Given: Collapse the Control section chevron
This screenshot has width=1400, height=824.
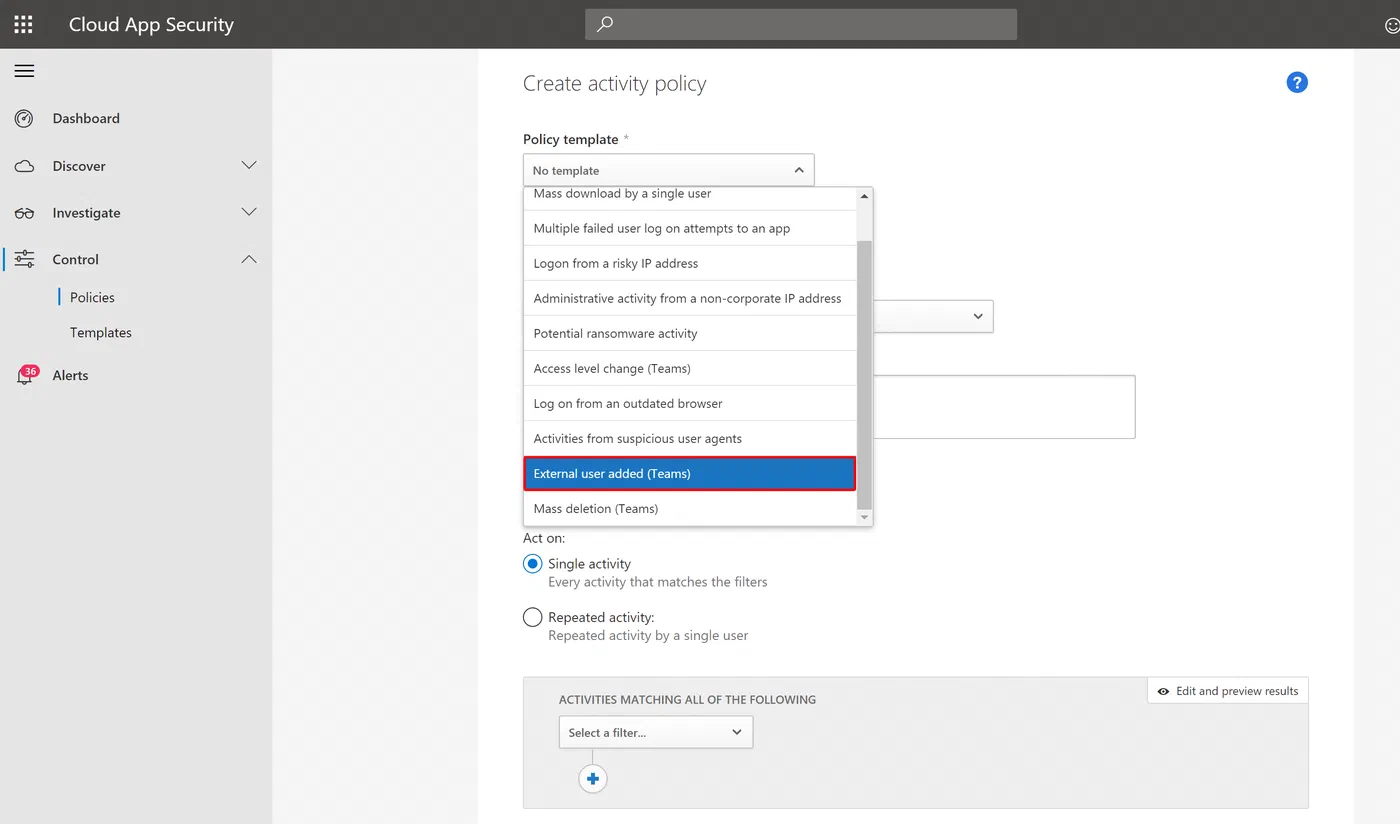Looking at the screenshot, I should click(x=249, y=259).
